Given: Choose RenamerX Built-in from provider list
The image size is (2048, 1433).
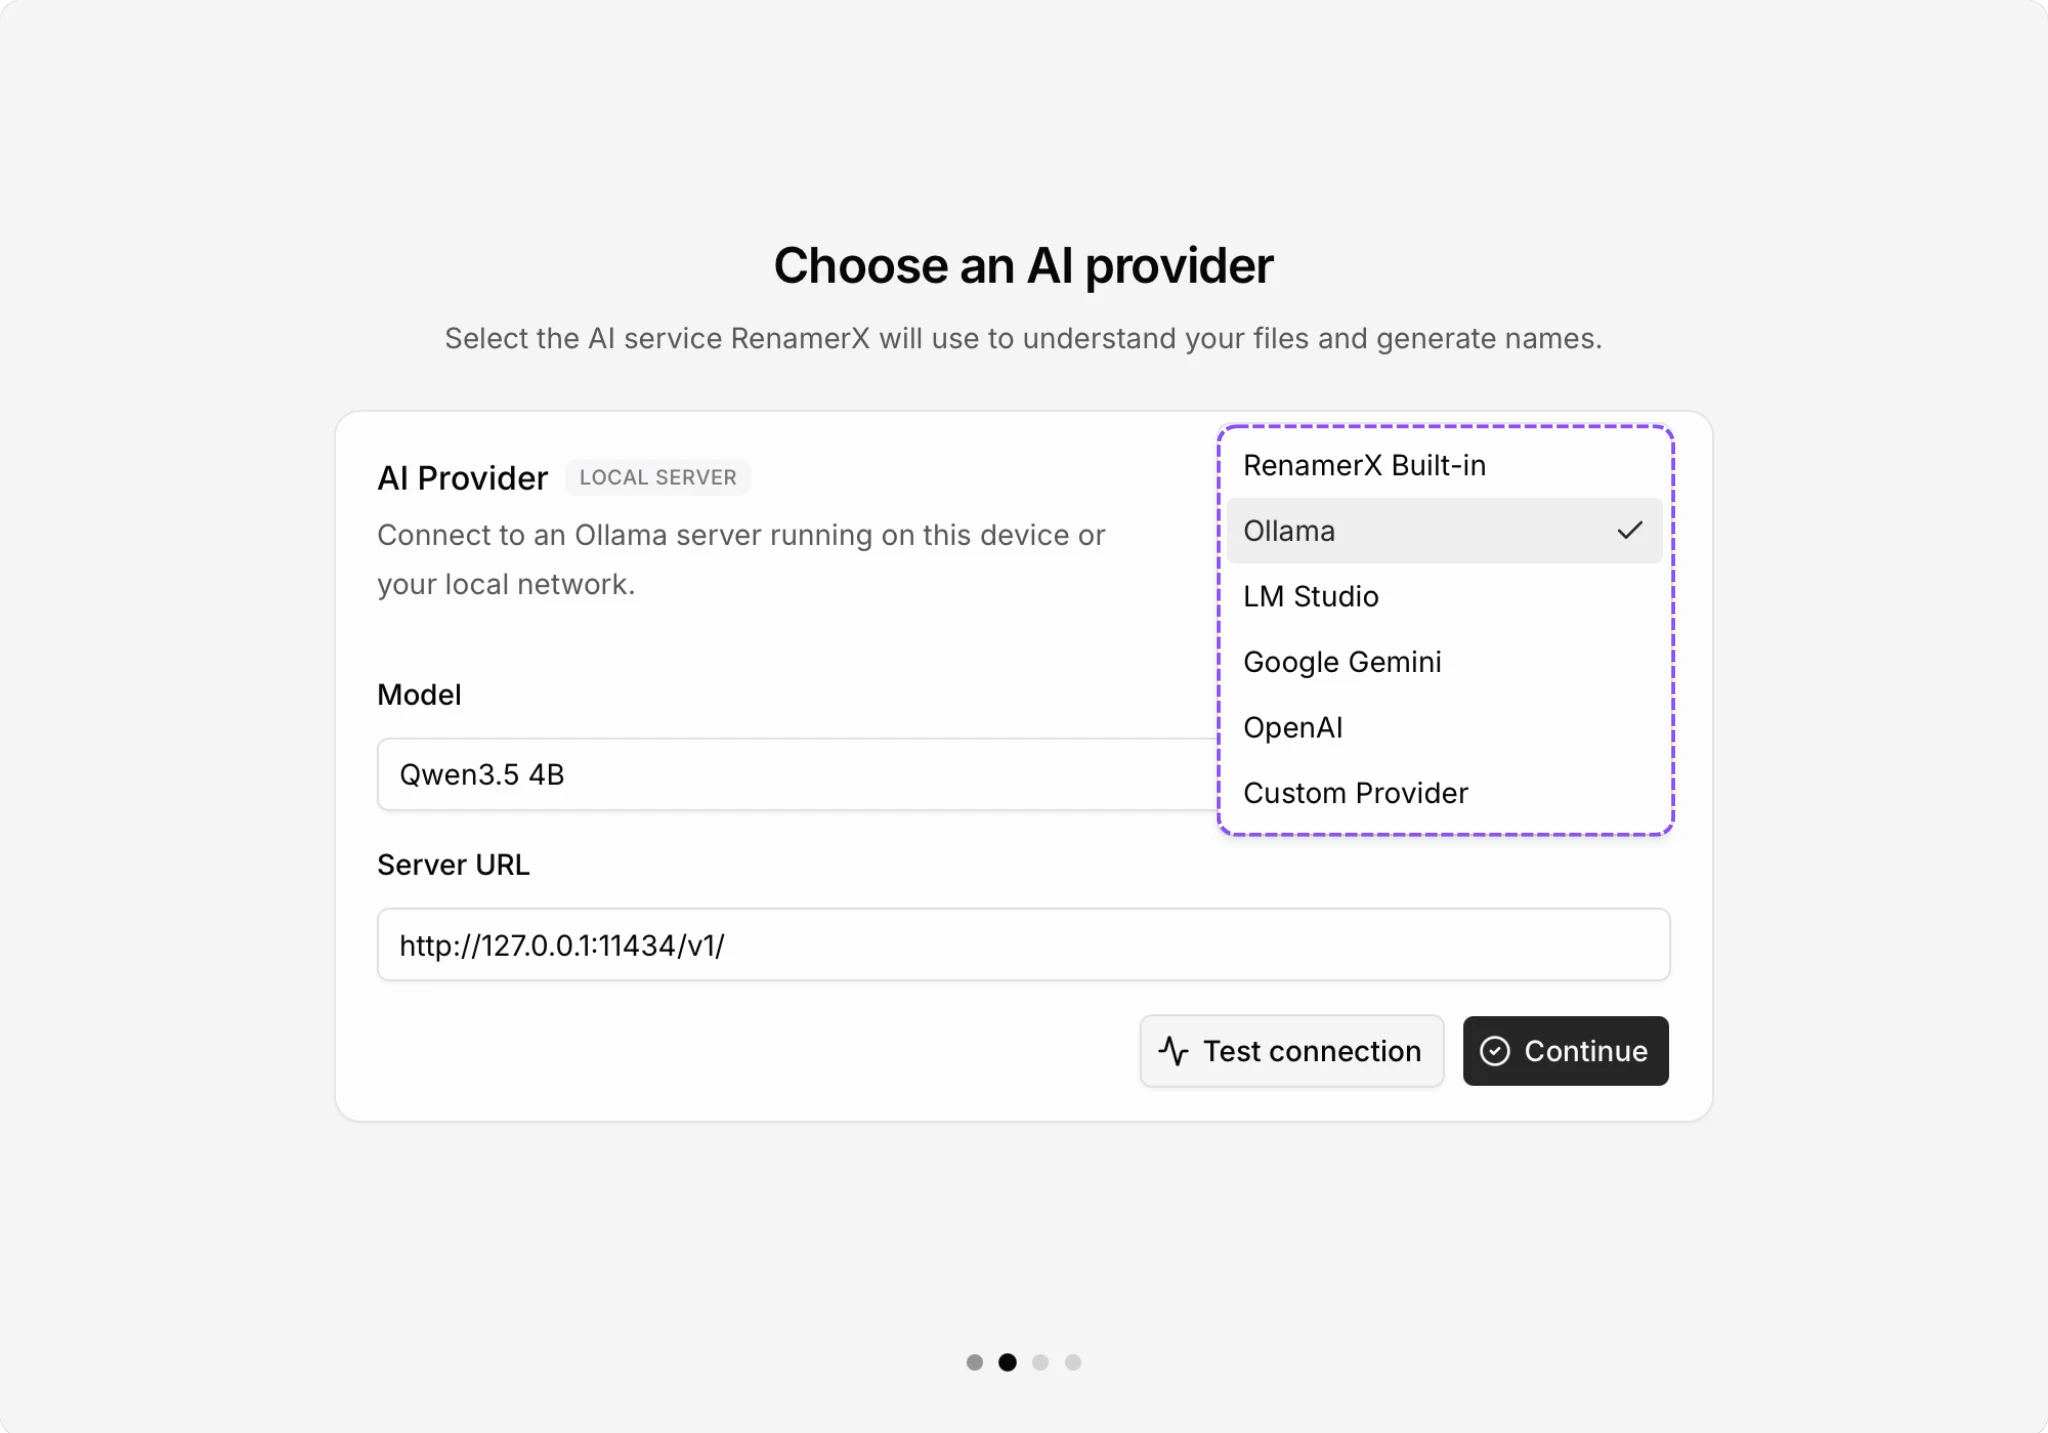Looking at the screenshot, I should [1444, 465].
